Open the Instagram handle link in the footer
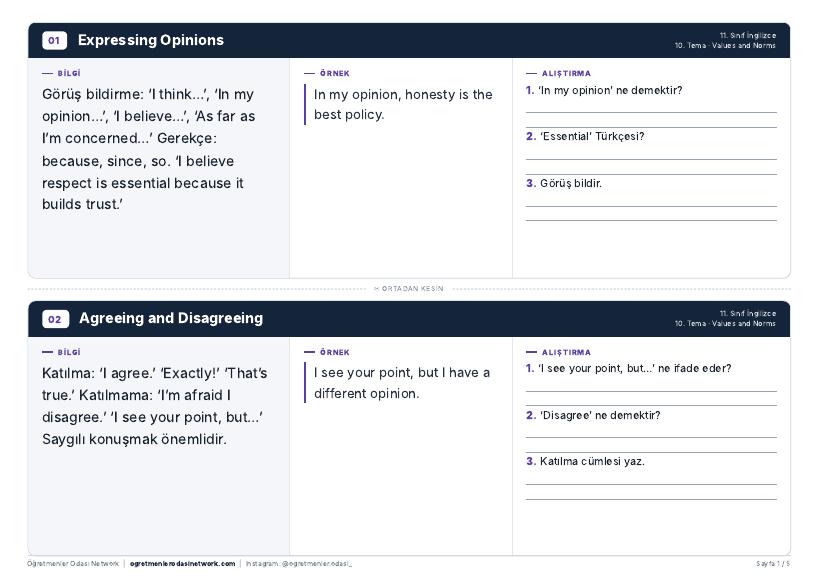 299,564
